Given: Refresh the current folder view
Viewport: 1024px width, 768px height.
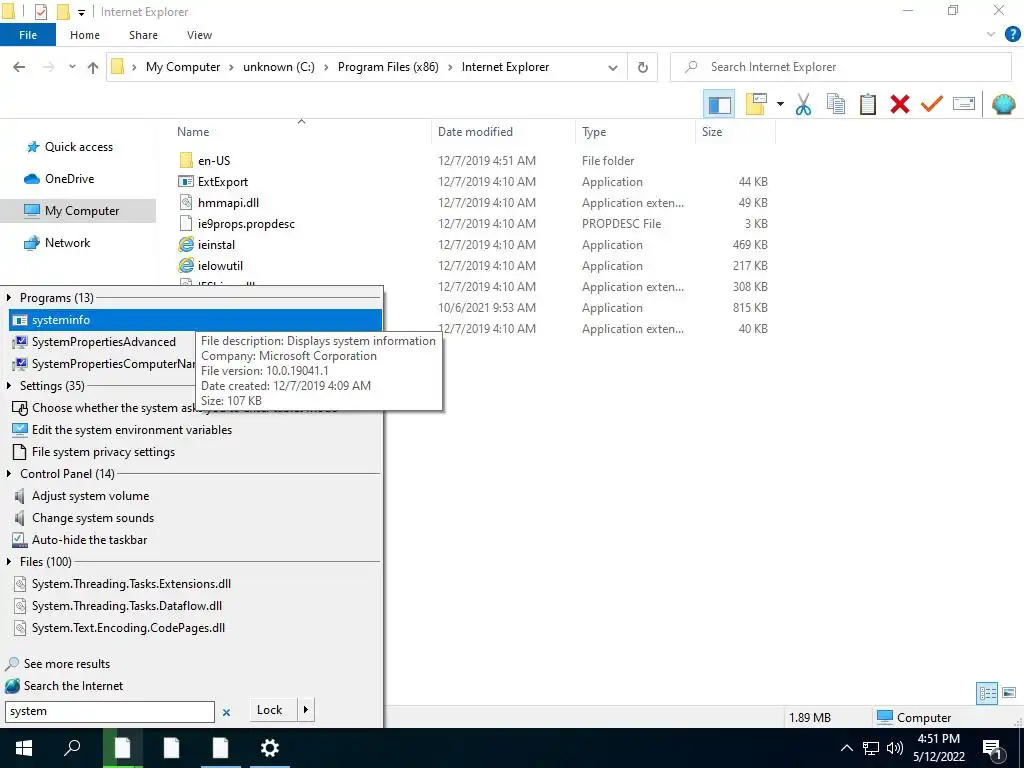Looking at the screenshot, I should (x=643, y=67).
